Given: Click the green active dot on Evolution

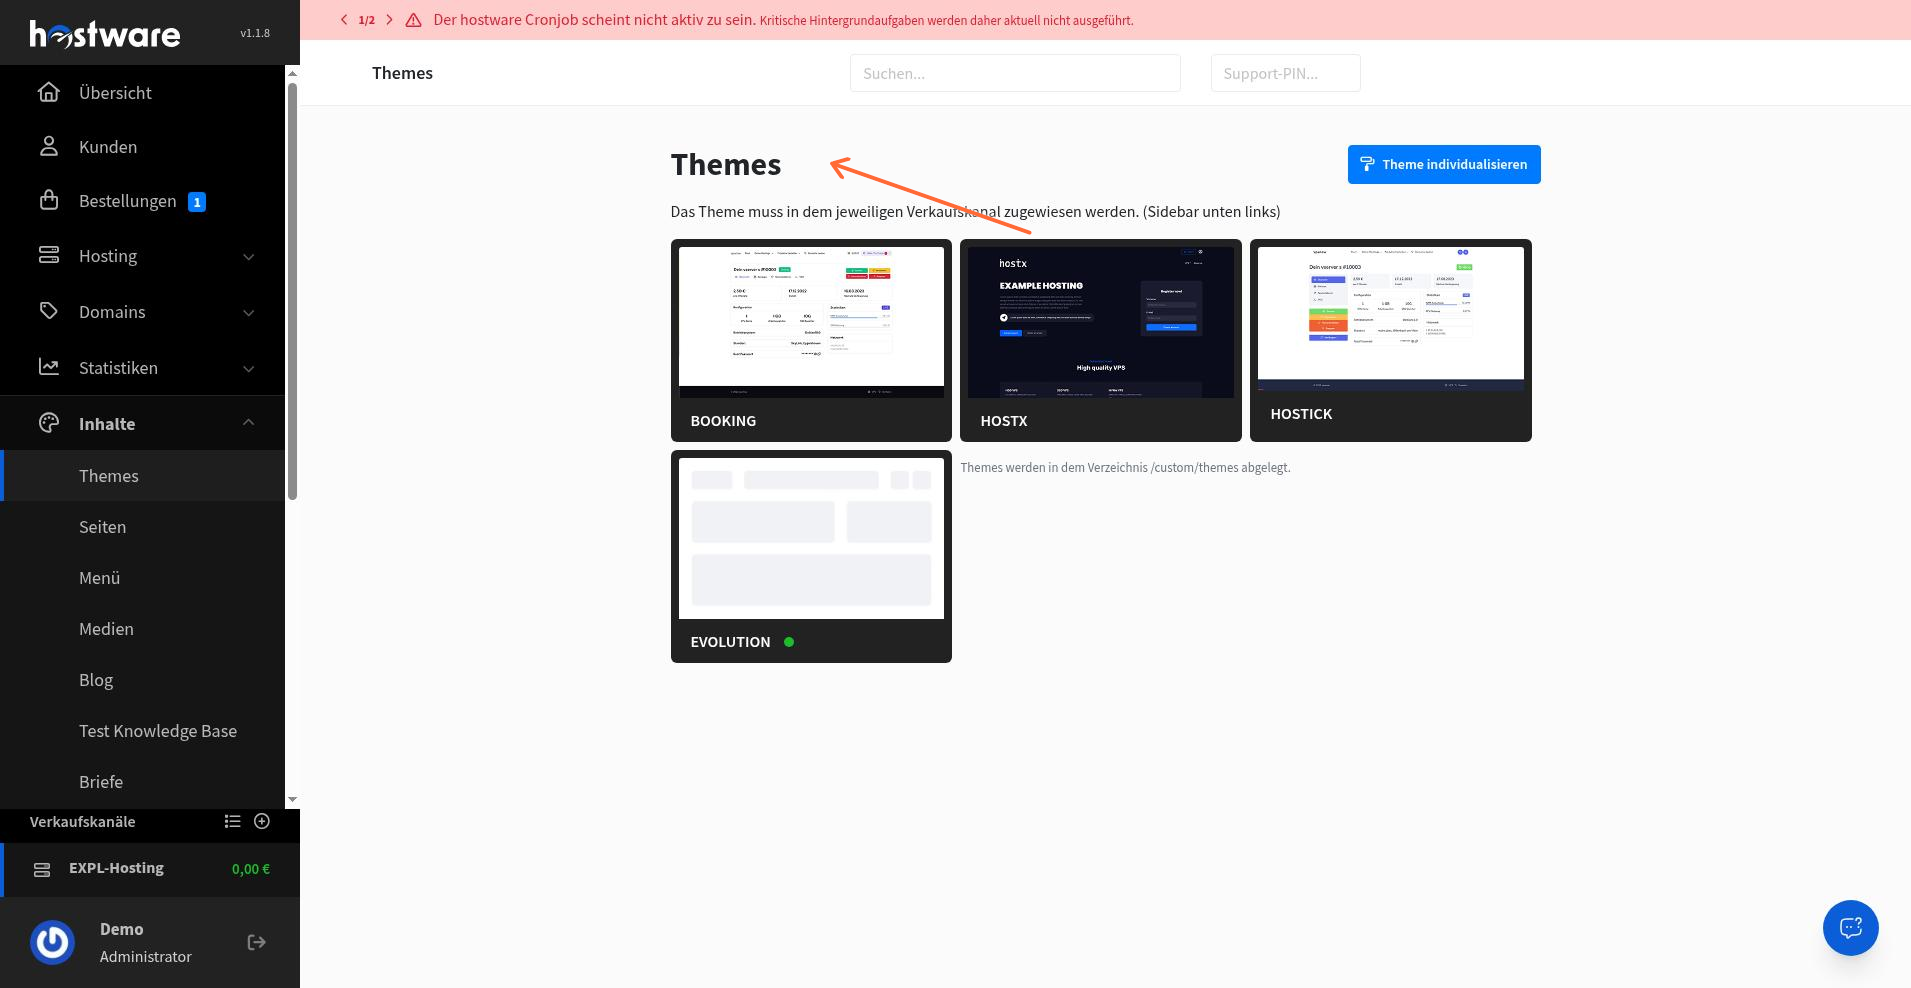Looking at the screenshot, I should tap(789, 642).
